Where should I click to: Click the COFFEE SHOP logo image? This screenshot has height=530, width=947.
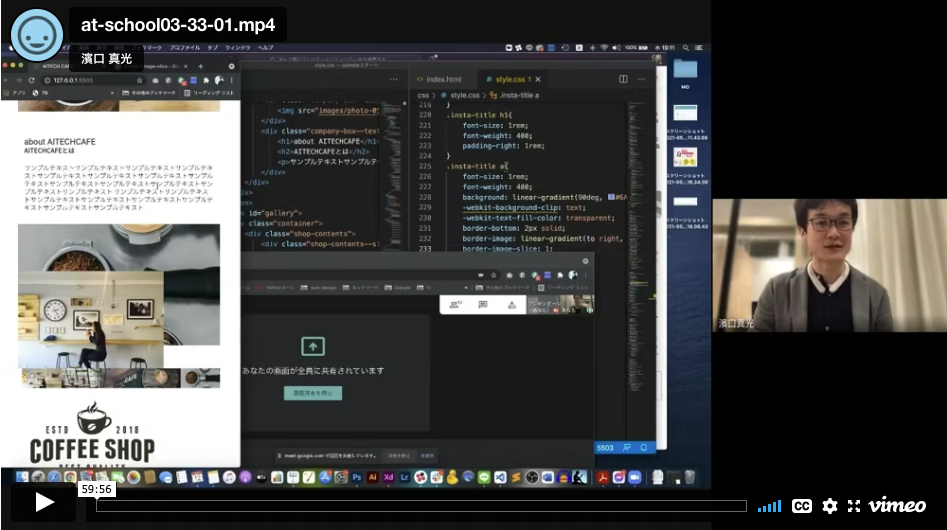[92, 434]
